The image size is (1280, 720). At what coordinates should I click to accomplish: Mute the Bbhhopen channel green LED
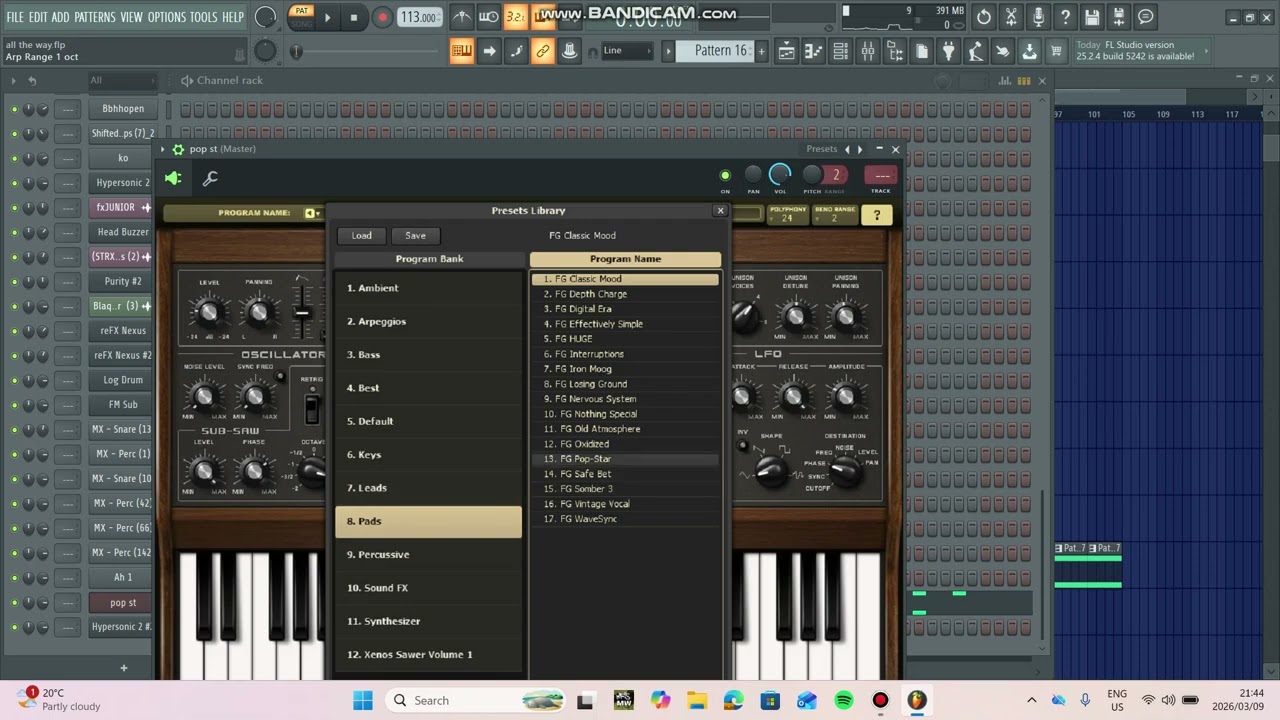click(14, 109)
